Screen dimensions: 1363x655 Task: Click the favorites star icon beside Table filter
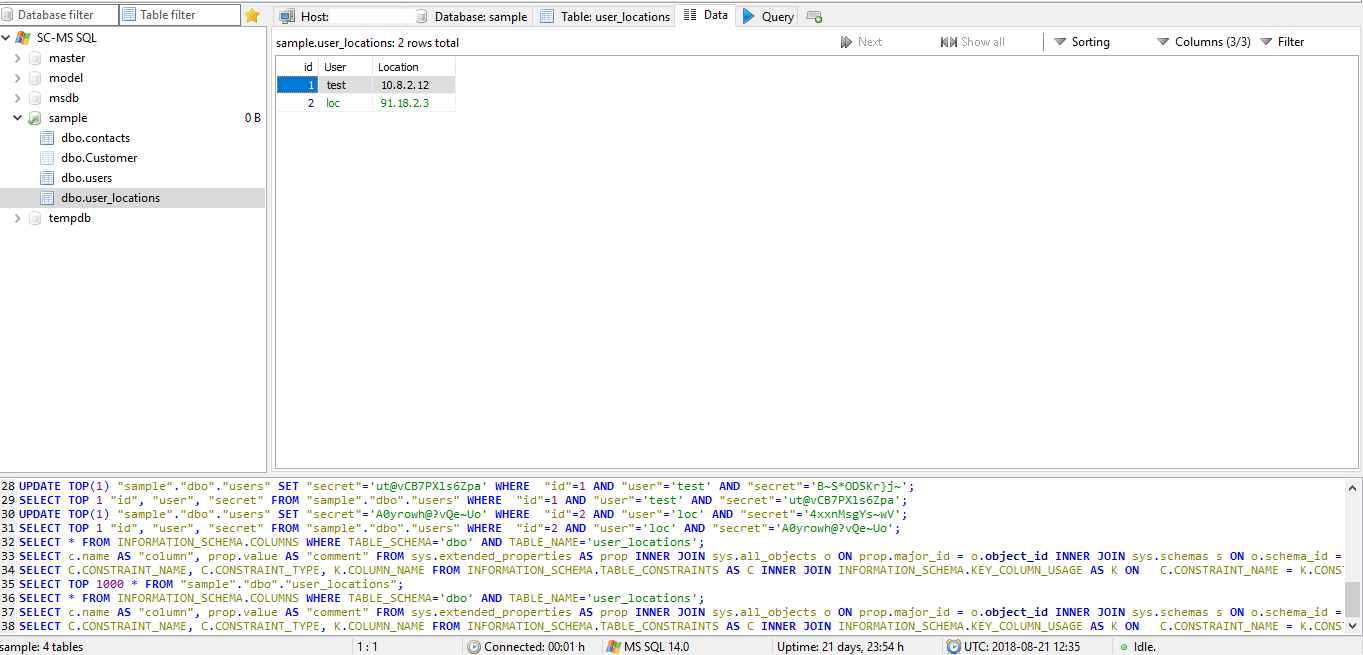tap(252, 15)
